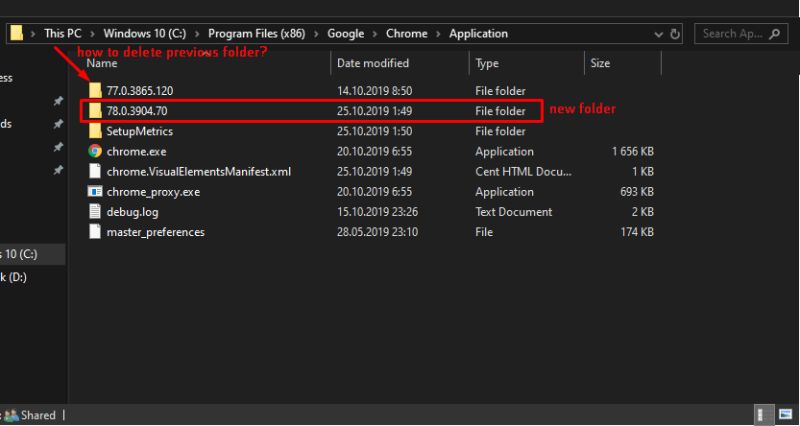Jump to Chrome breadcrumb segment

click(x=407, y=34)
